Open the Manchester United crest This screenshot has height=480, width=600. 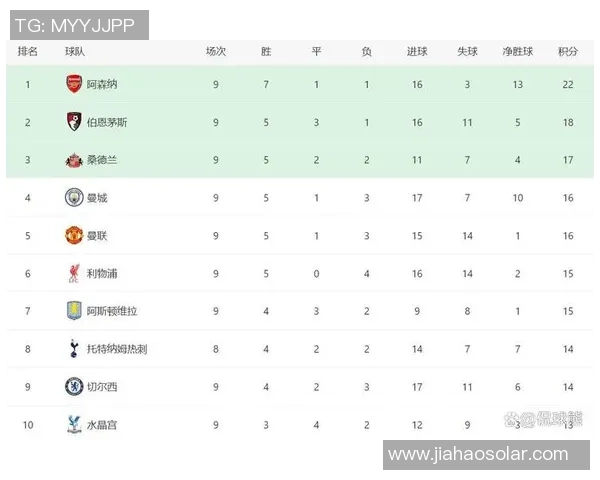74,235
